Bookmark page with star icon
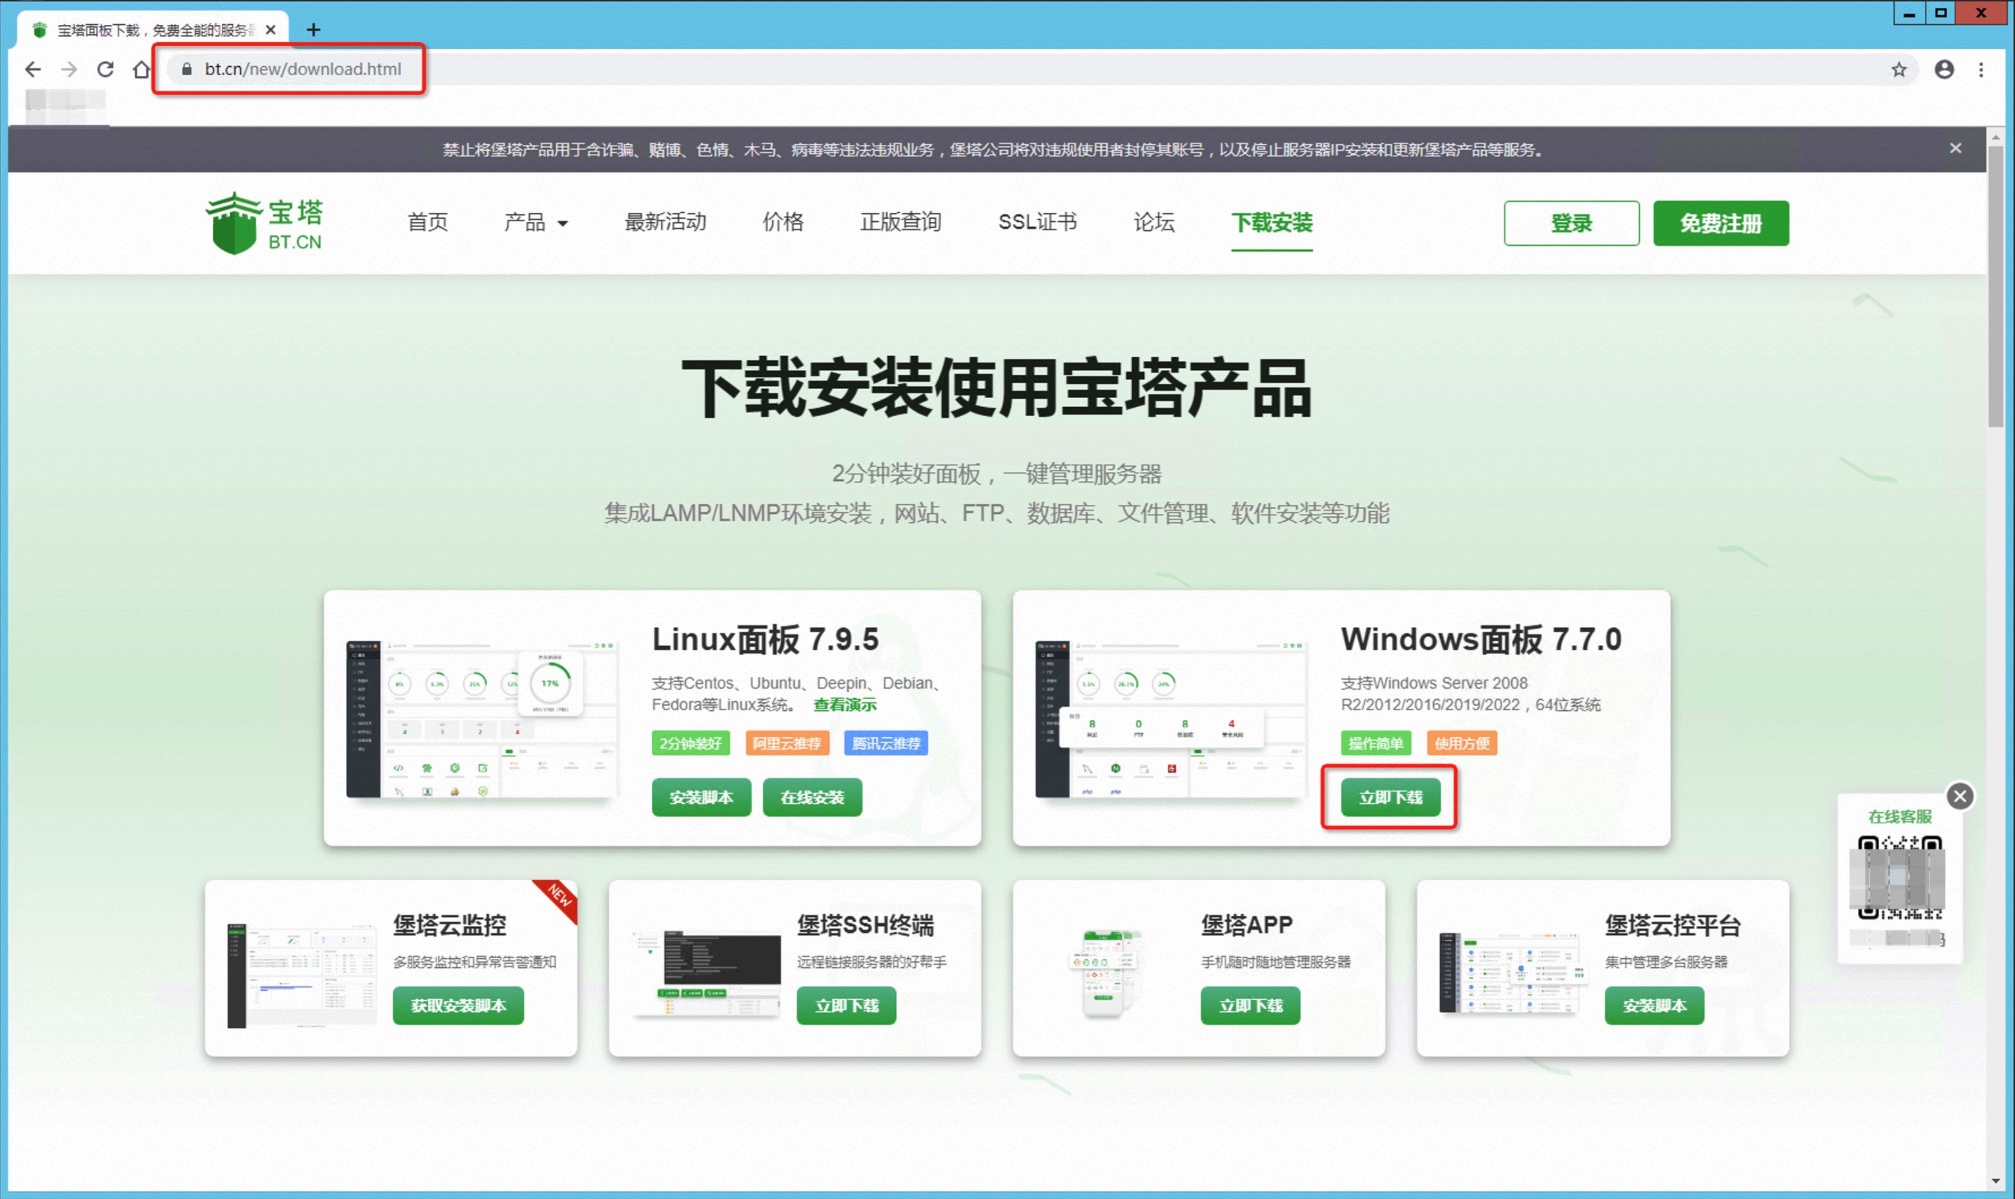 [1899, 69]
